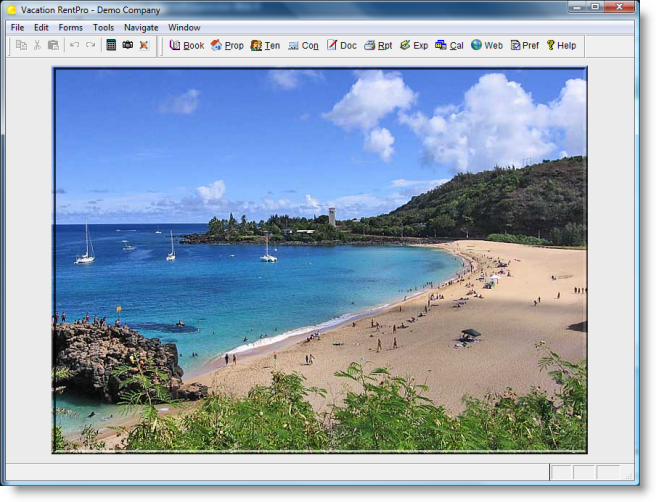The width and height of the screenshot is (656, 502).
Task: Open the File menu
Action: [x=17, y=28]
